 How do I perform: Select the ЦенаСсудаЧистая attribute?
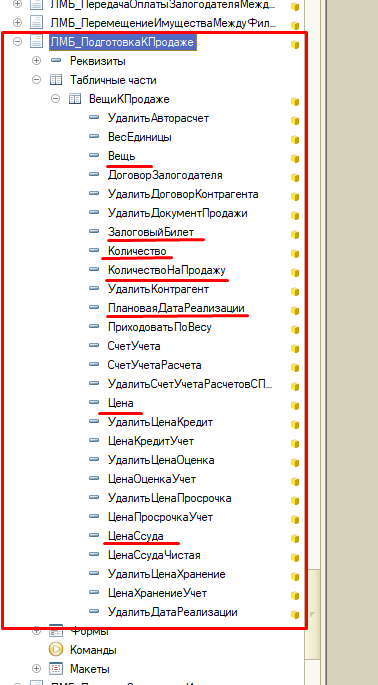click(x=154, y=555)
